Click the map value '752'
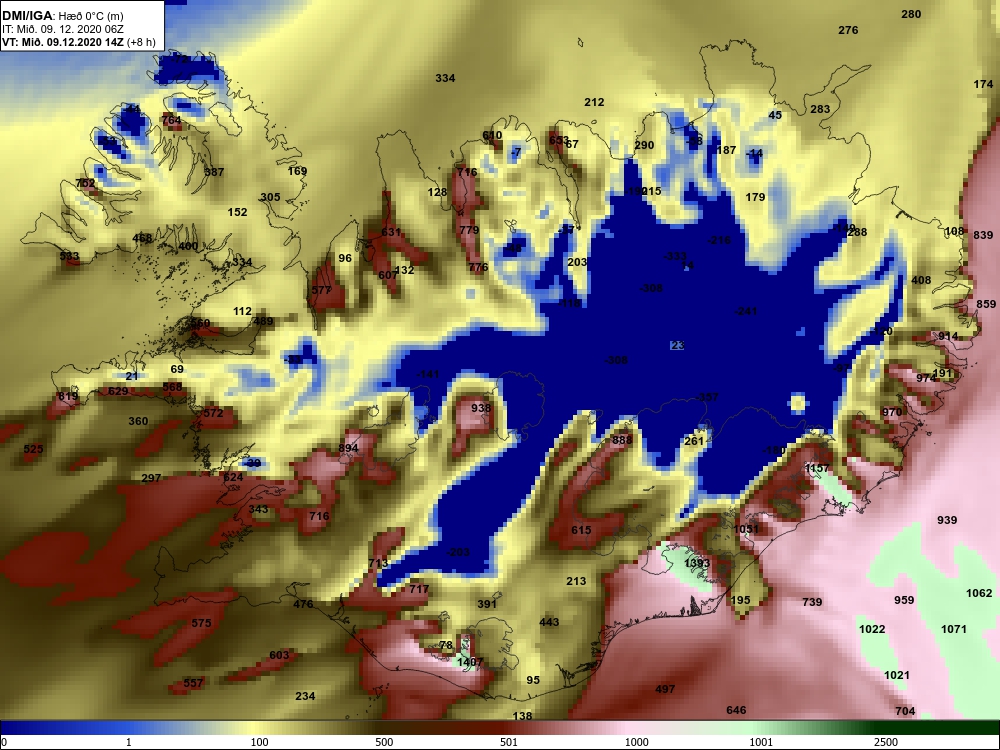This screenshot has width=1000, height=750. (x=85, y=184)
